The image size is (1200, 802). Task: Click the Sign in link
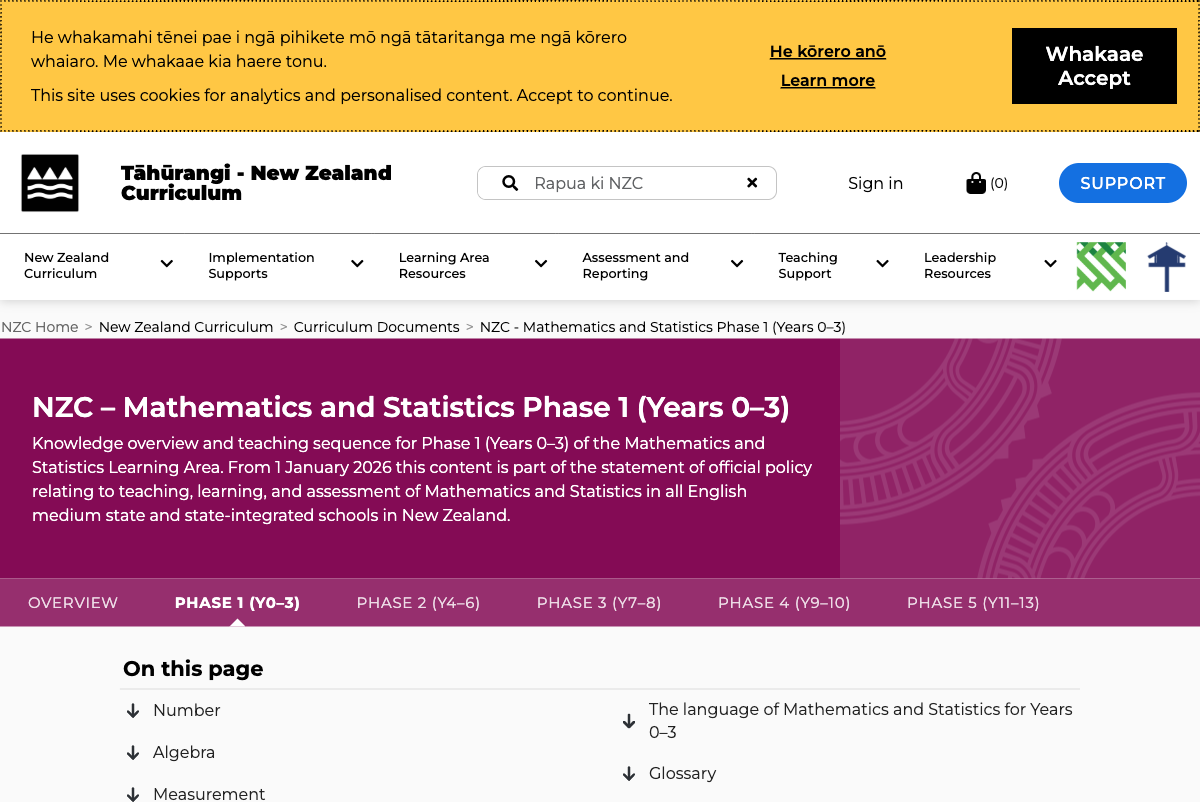pyautogui.click(x=875, y=183)
